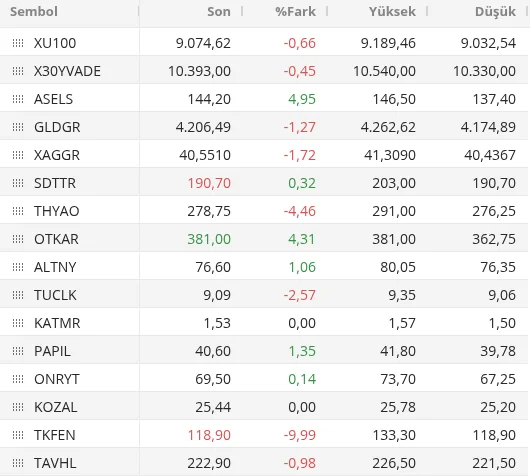Viewport: 530px width, 476px height.
Task: Select the XAGGR symbol name
Action: 57,155
